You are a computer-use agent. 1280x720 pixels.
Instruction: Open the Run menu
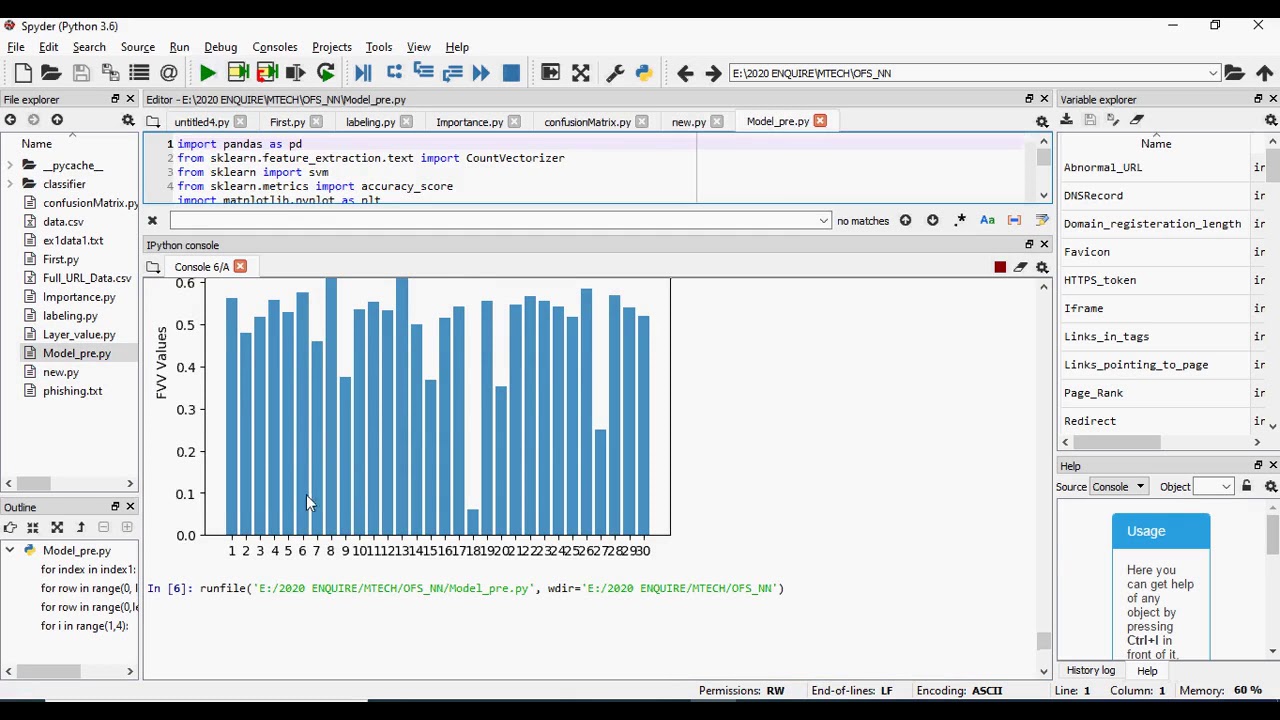coord(179,47)
